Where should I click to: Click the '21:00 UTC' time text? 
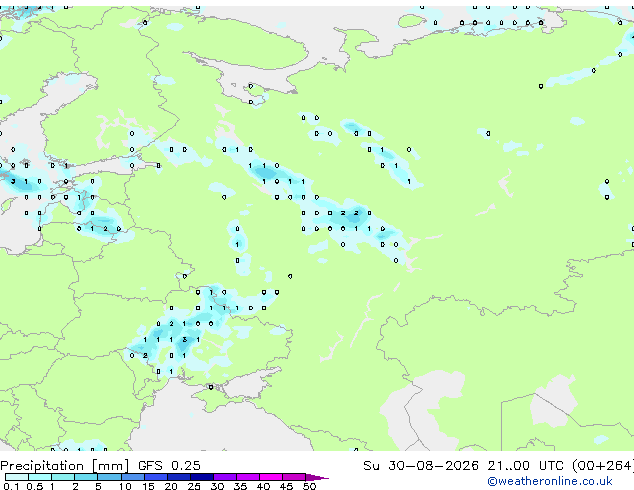[x=525, y=466]
